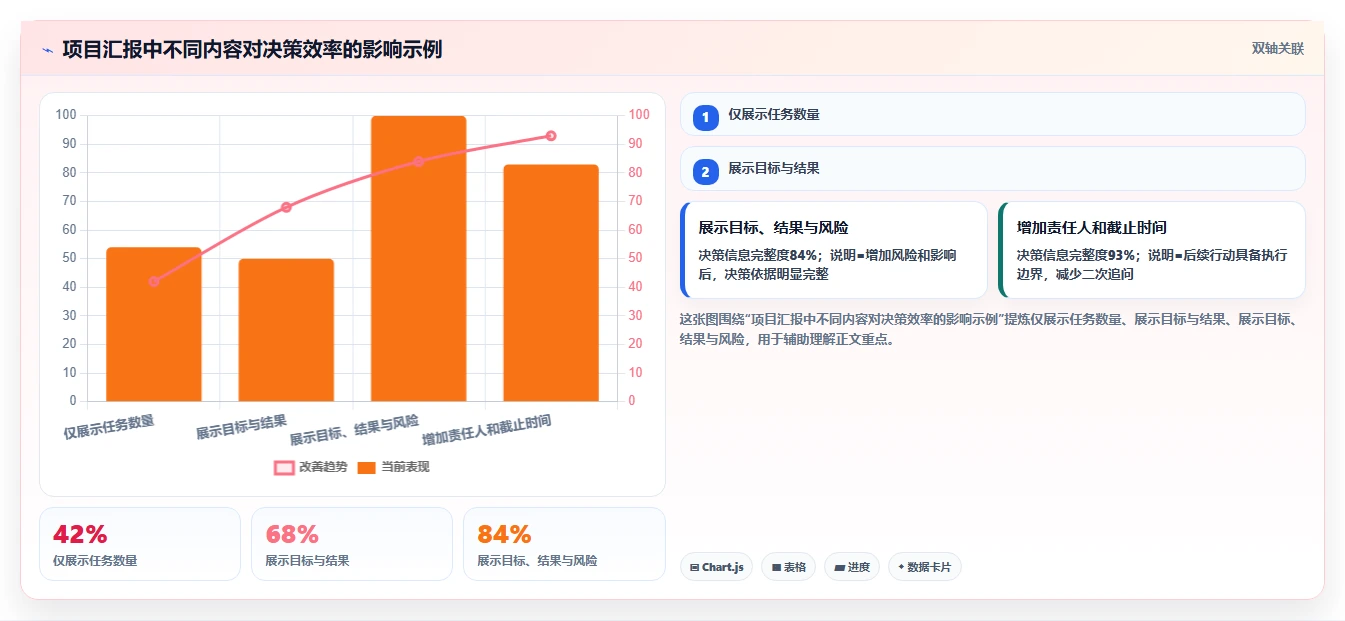1345x621 pixels.
Task: Click the right axis pink value 100
Action: [x=639, y=115]
